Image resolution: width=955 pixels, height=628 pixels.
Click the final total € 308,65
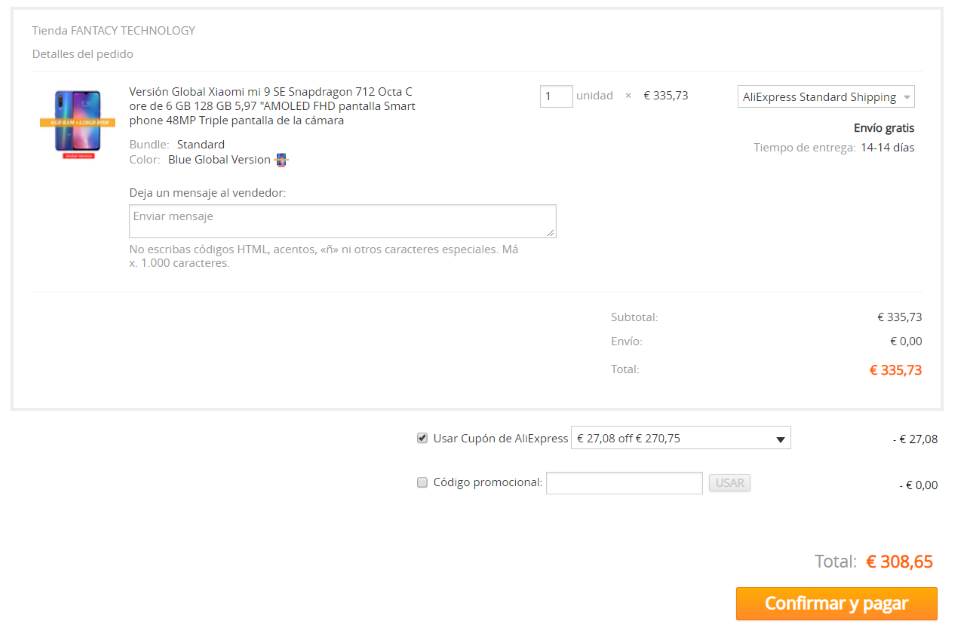coord(899,562)
